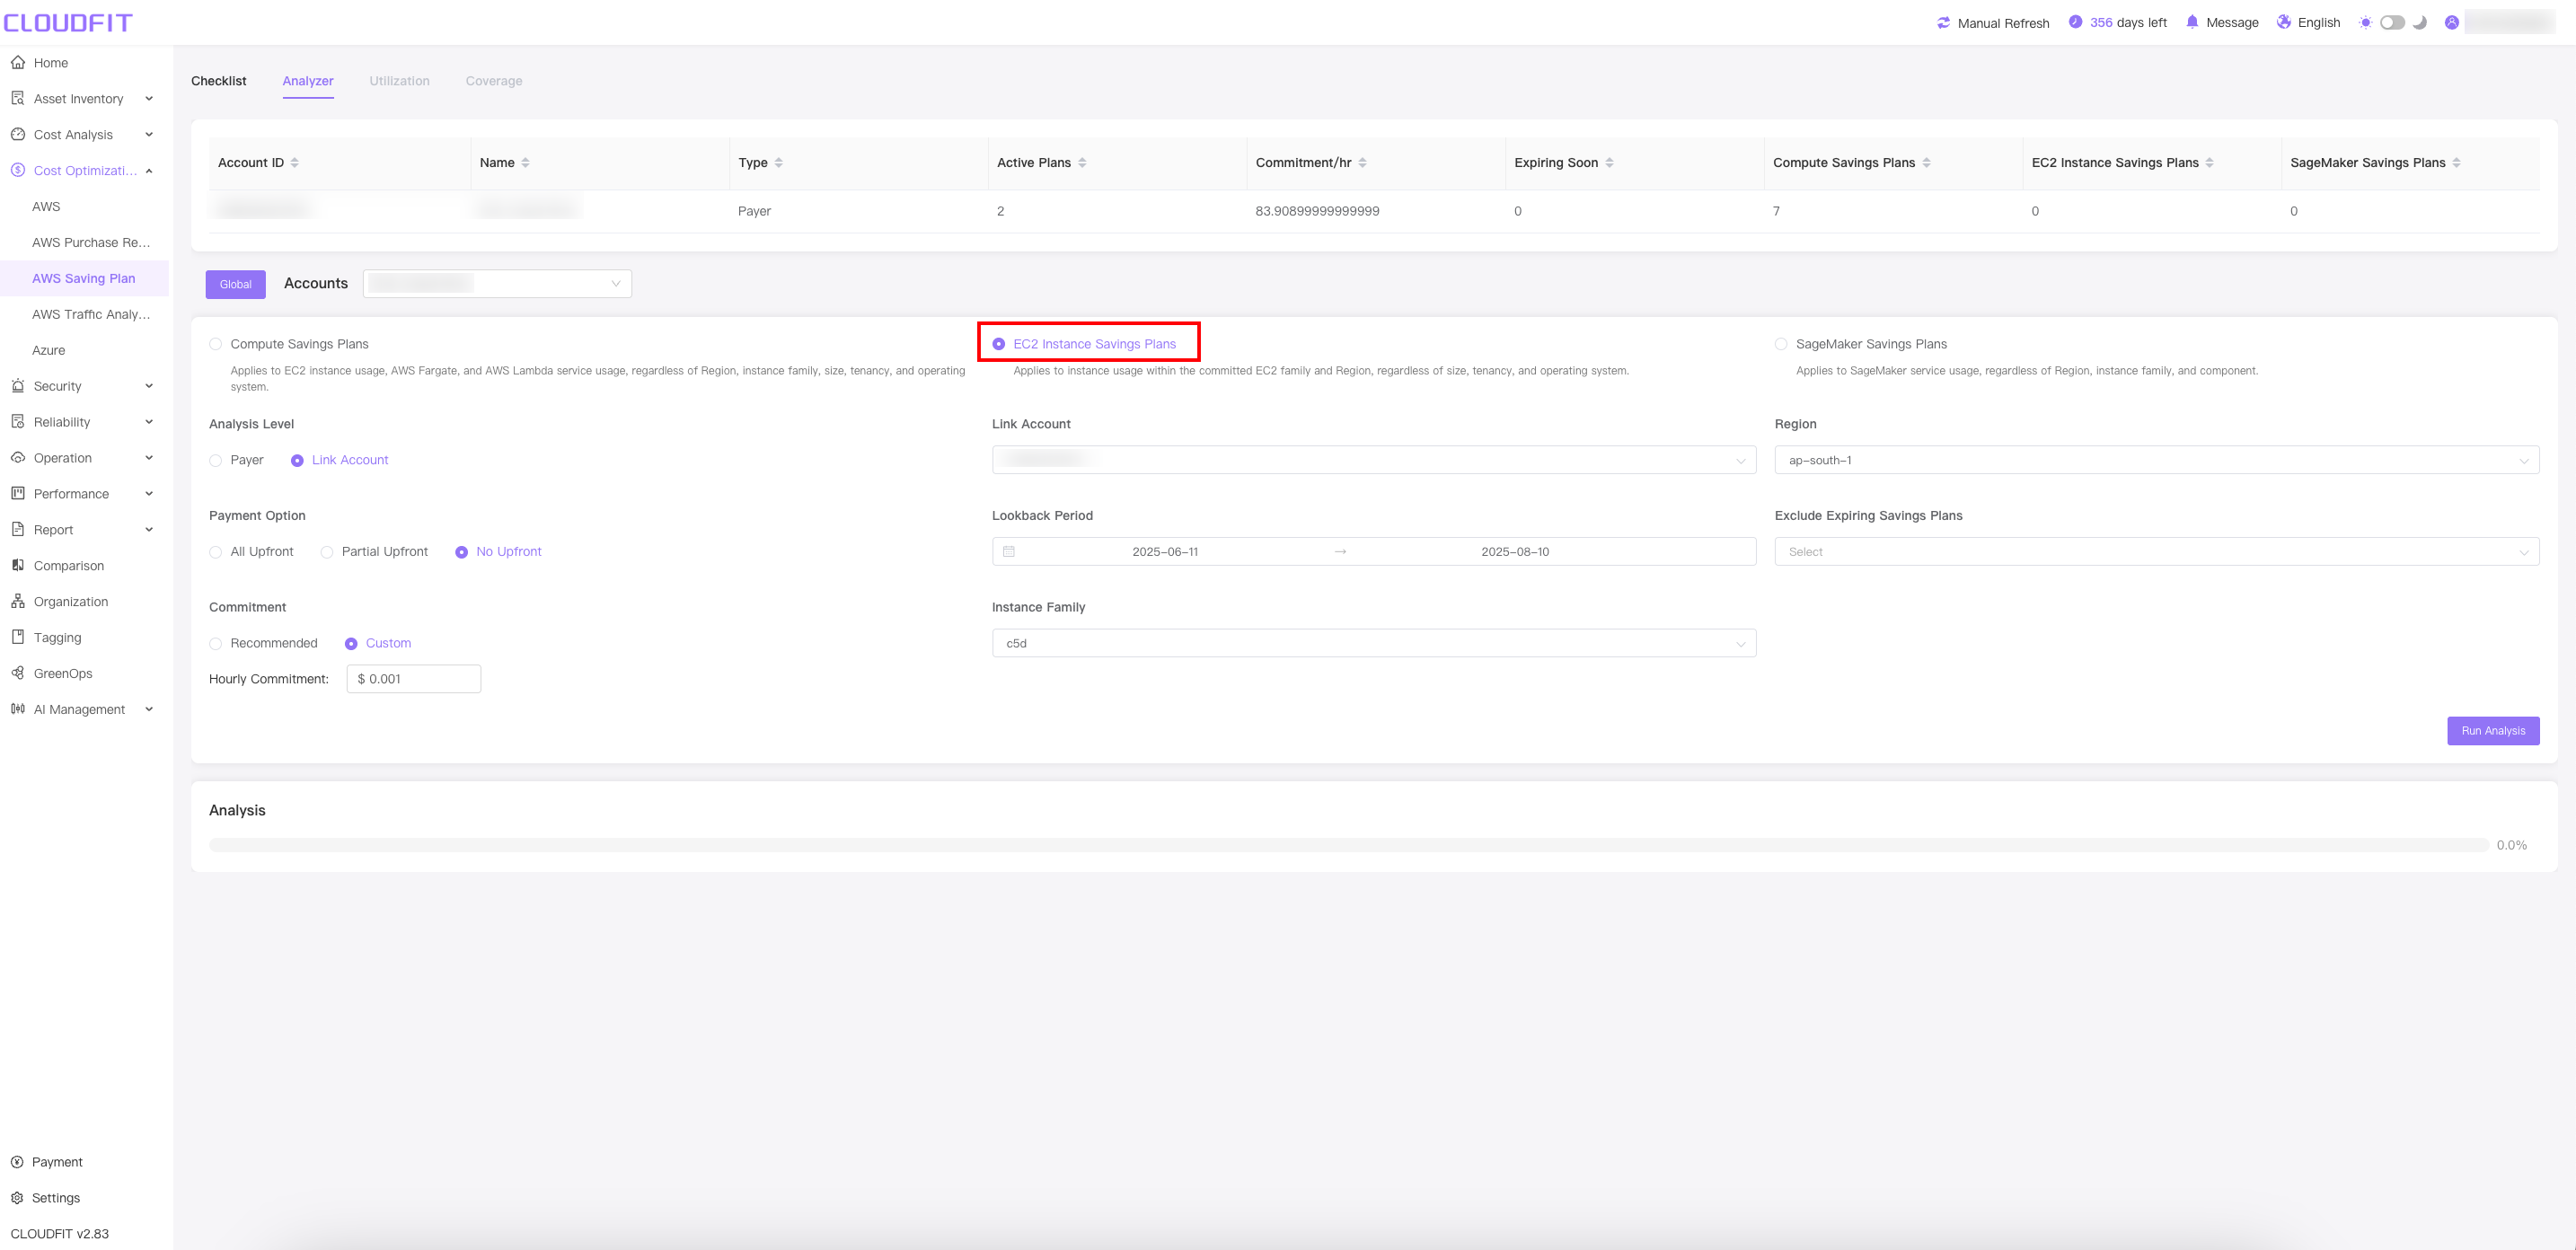Click the Cost Analysis sidebar icon
Screen dimensions: 2576x1250
(x=18, y=134)
